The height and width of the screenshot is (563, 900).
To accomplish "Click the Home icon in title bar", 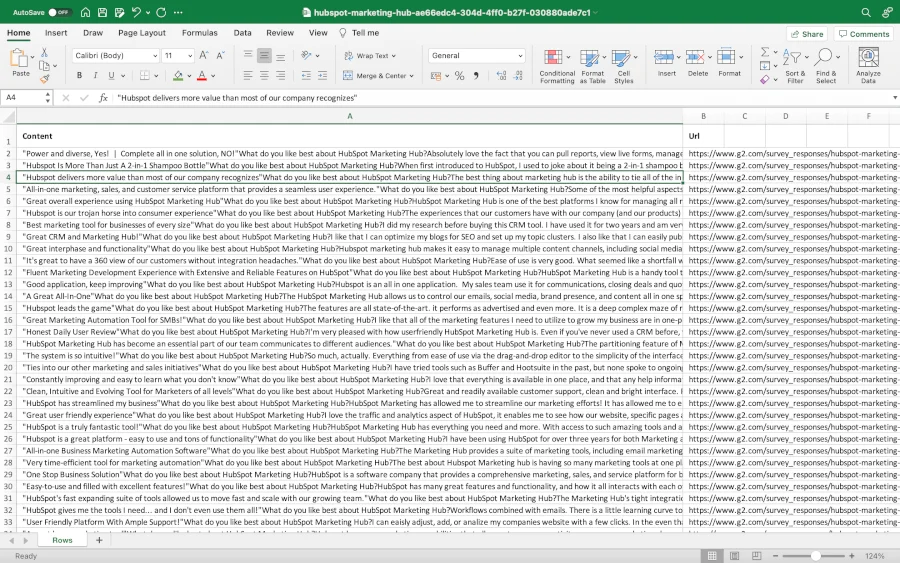I will tap(85, 12).
